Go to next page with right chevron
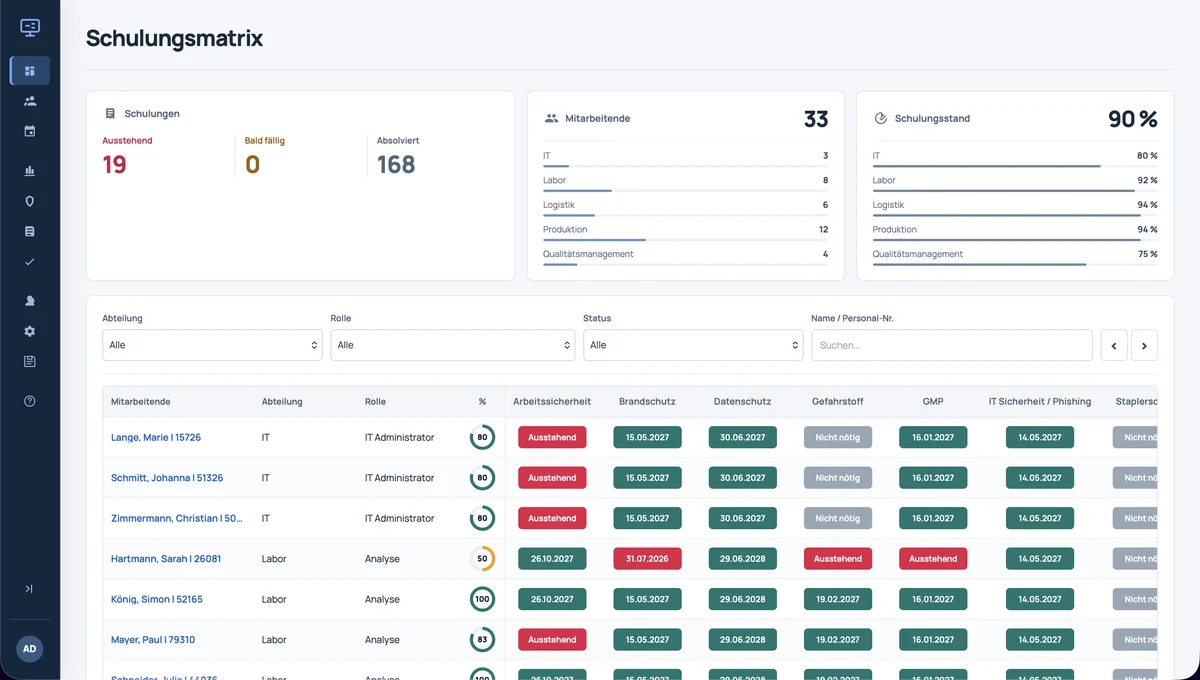 click(1144, 345)
